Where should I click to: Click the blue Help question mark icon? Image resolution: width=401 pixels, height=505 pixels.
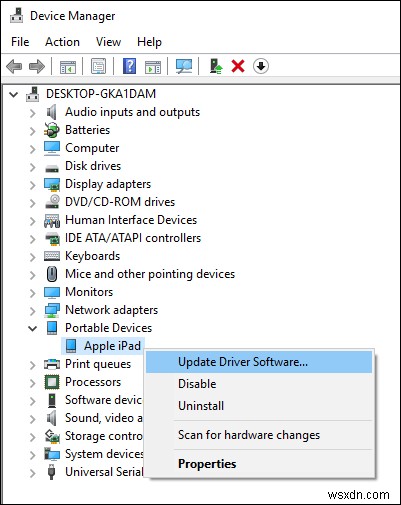[x=130, y=66]
